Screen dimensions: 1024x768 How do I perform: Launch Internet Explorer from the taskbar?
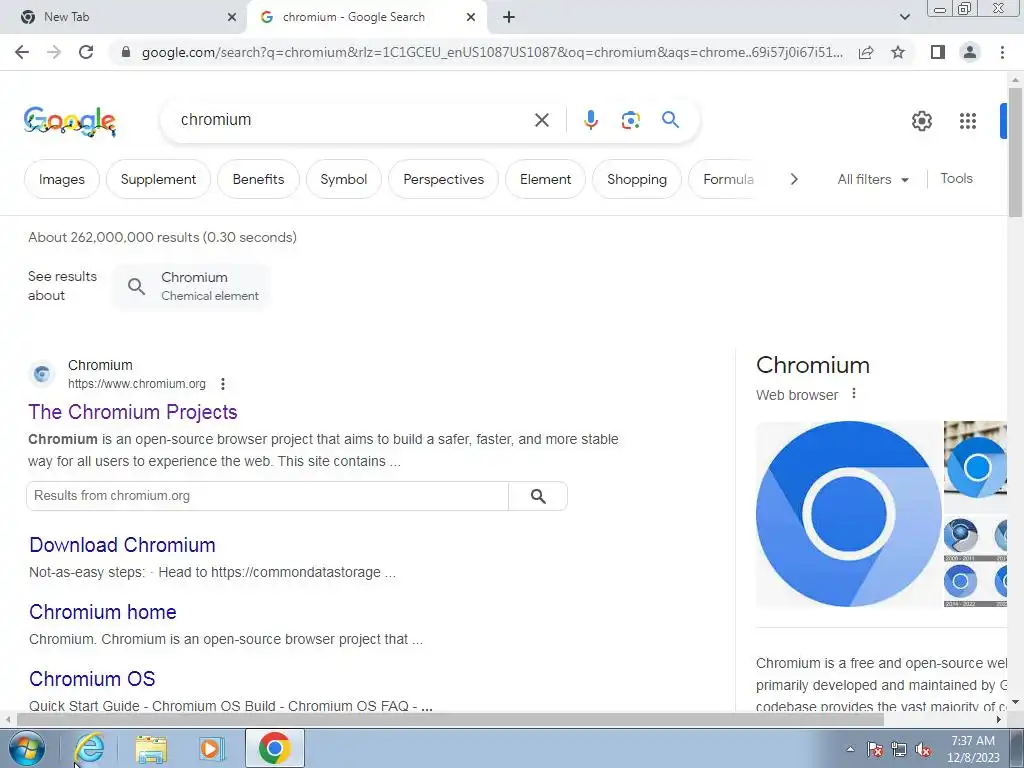pos(89,748)
